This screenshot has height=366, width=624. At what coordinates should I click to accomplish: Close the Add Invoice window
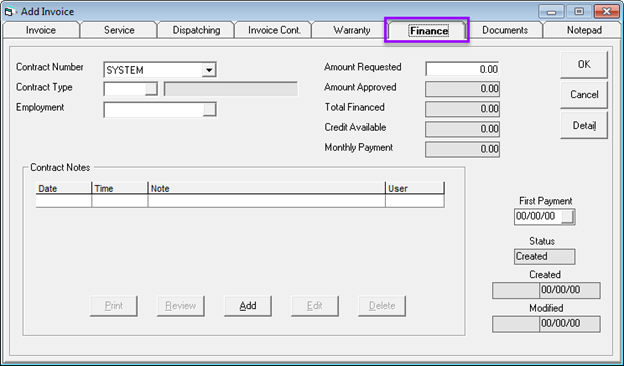click(x=607, y=12)
